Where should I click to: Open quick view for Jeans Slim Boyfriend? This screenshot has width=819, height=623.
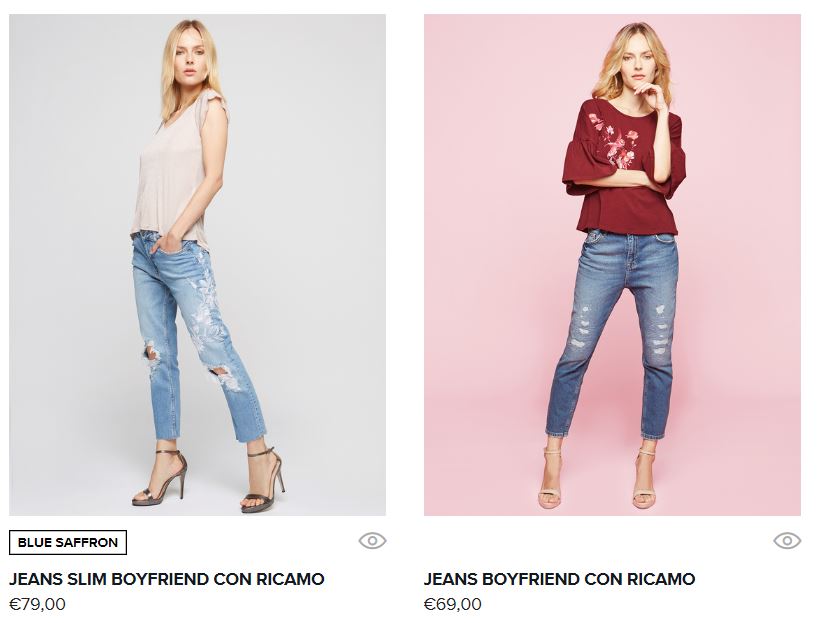372,540
